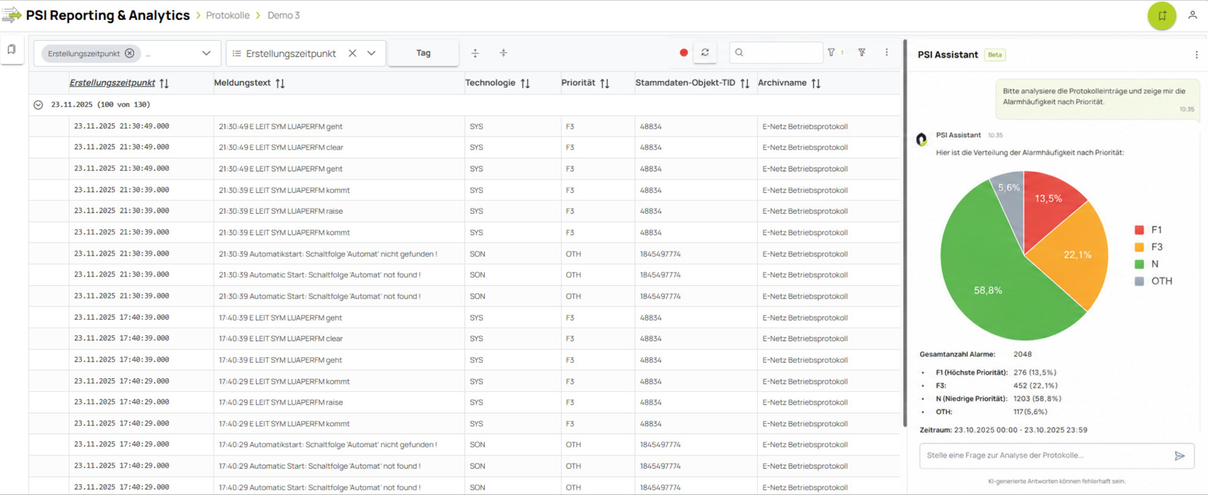Viewport: 1208px width, 495px height.
Task: Click the clear filters funnel icon
Action: [x=862, y=52]
